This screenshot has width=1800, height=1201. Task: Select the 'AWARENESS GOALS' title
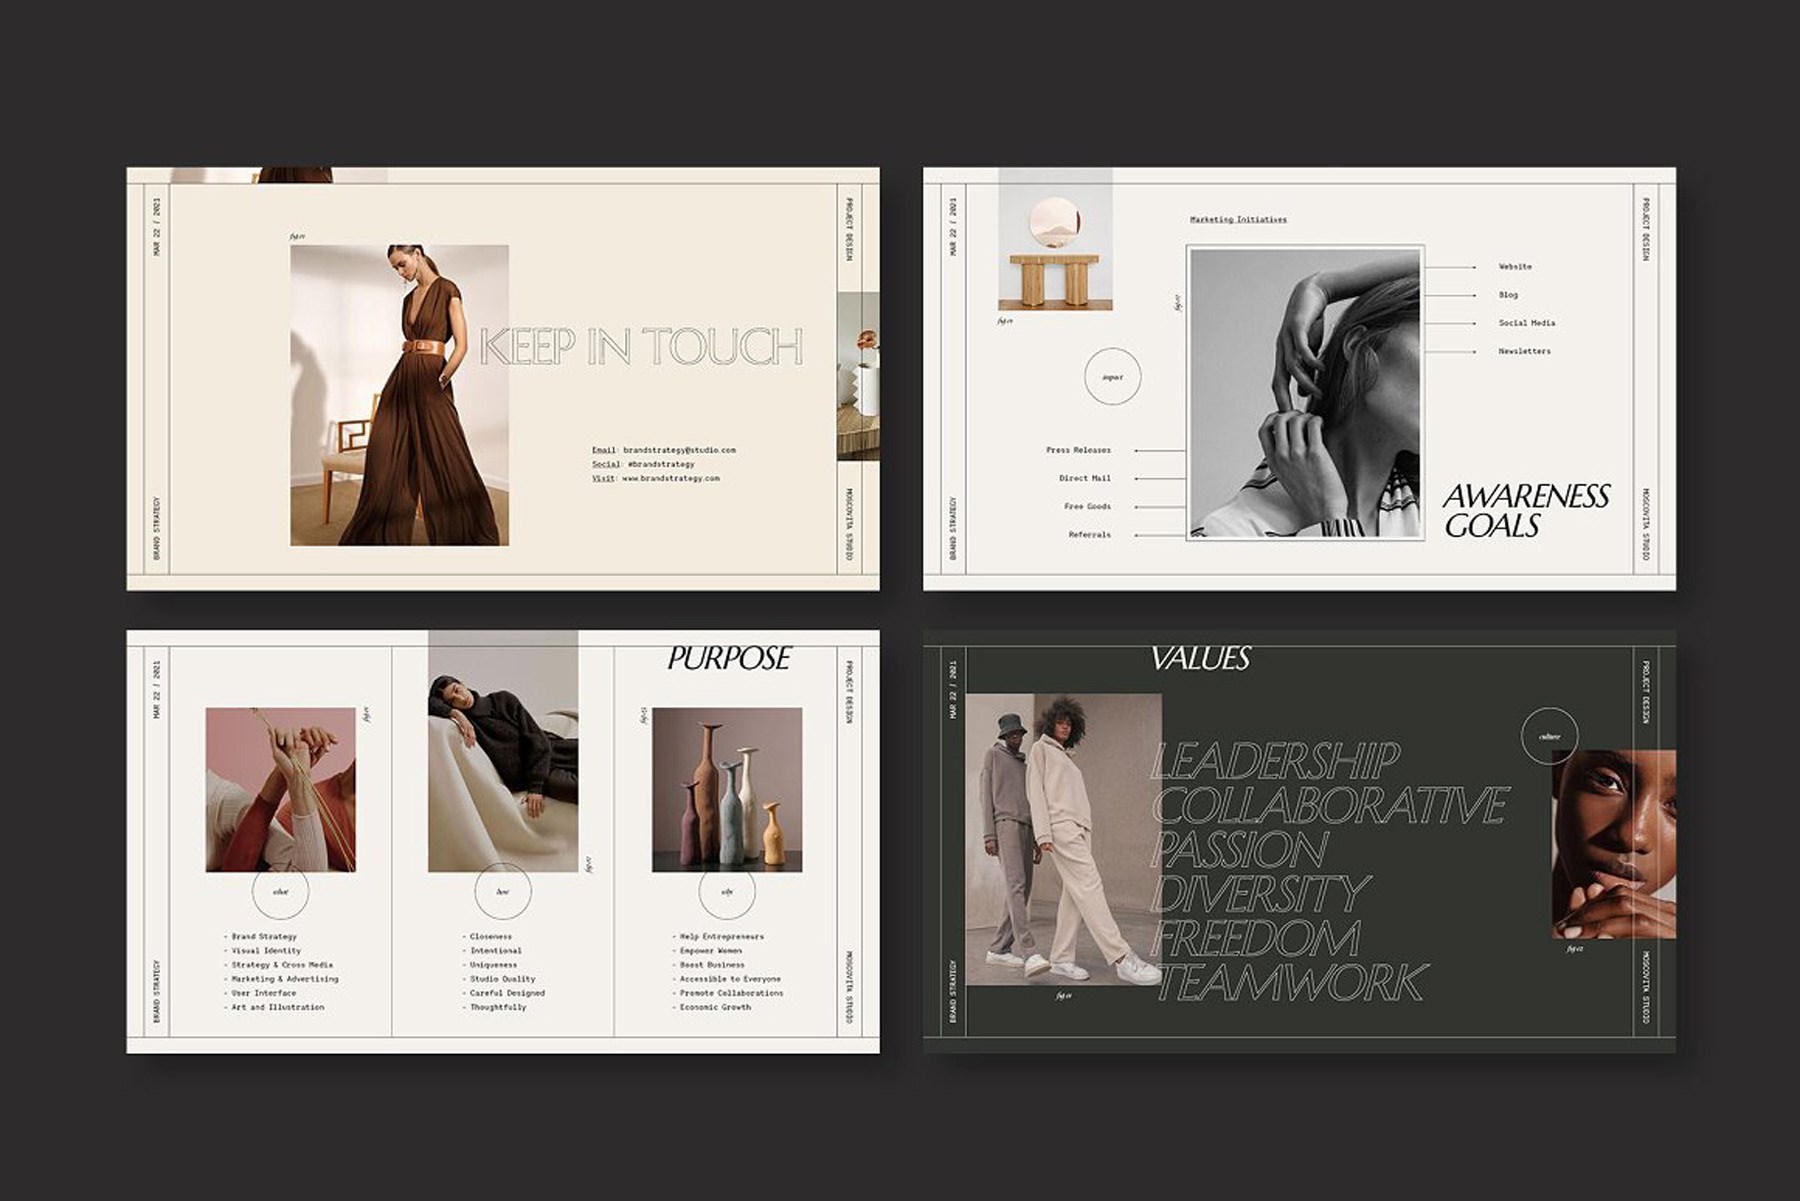1526,510
